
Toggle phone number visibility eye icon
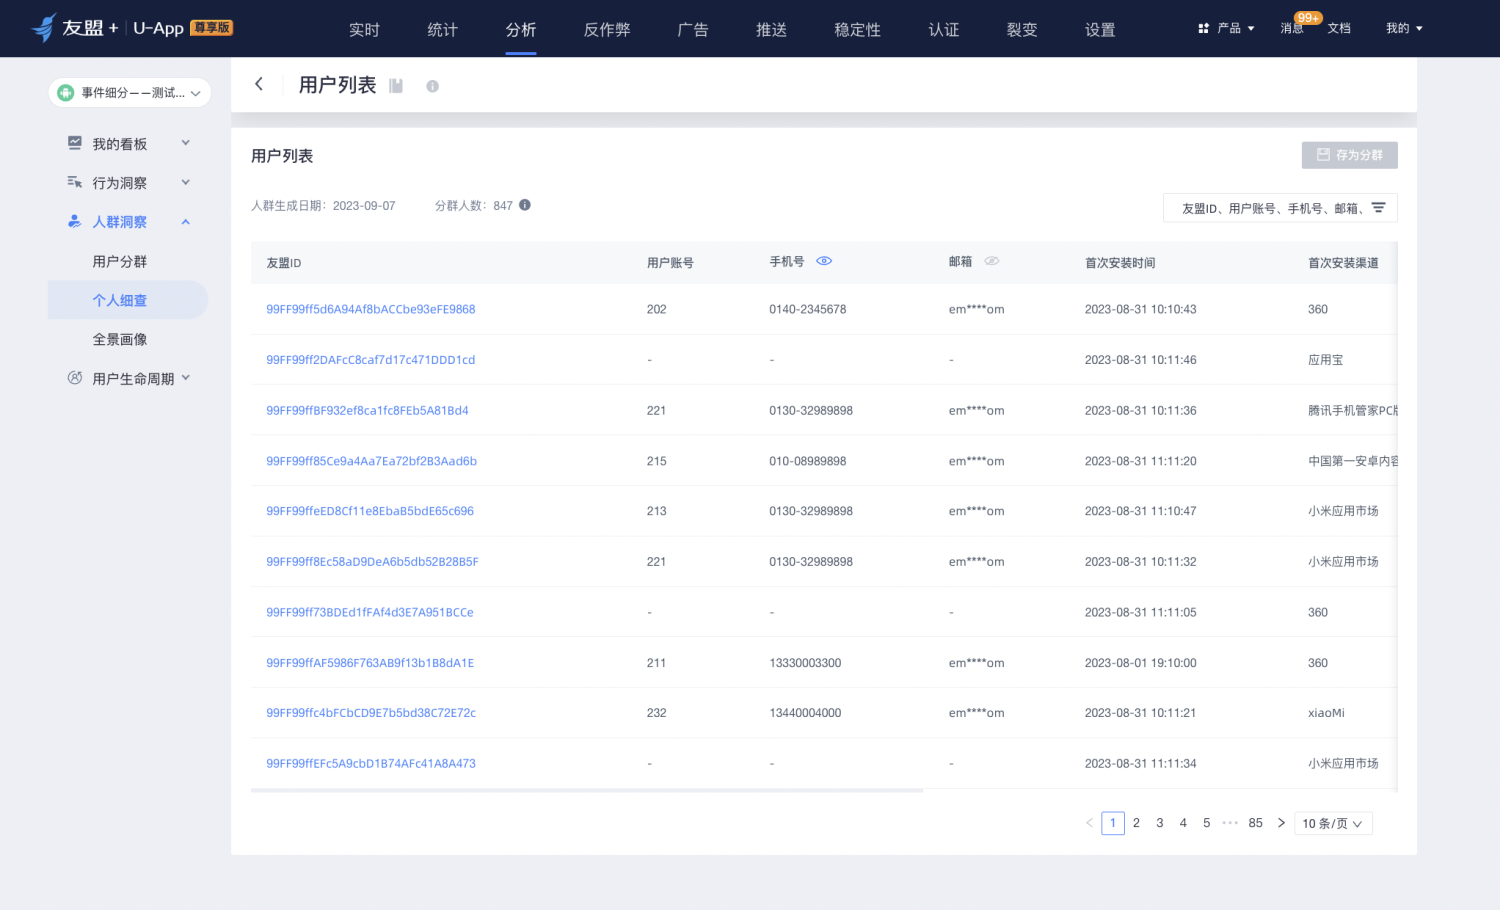point(824,261)
